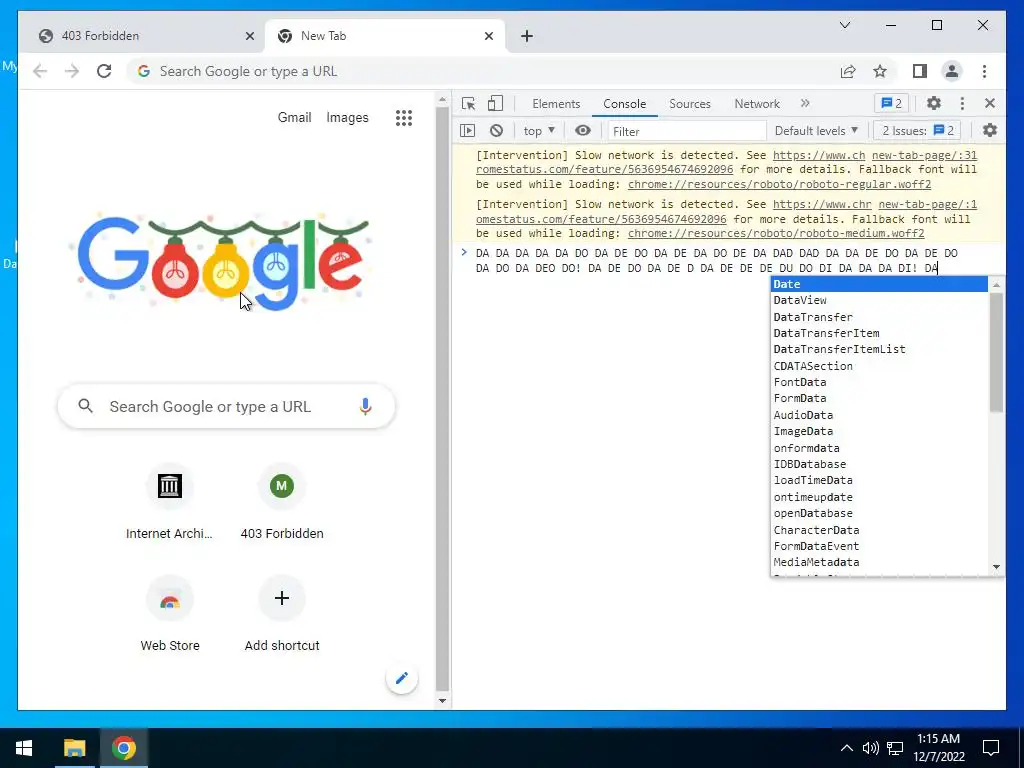
Task: Switch to the Console tab
Action: (624, 103)
